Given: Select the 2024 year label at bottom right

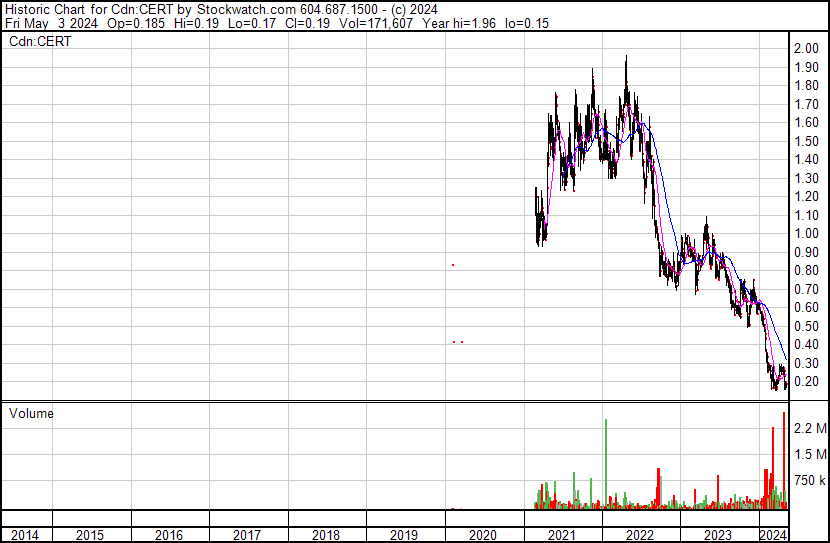Looking at the screenshot, I should [772, 535].
